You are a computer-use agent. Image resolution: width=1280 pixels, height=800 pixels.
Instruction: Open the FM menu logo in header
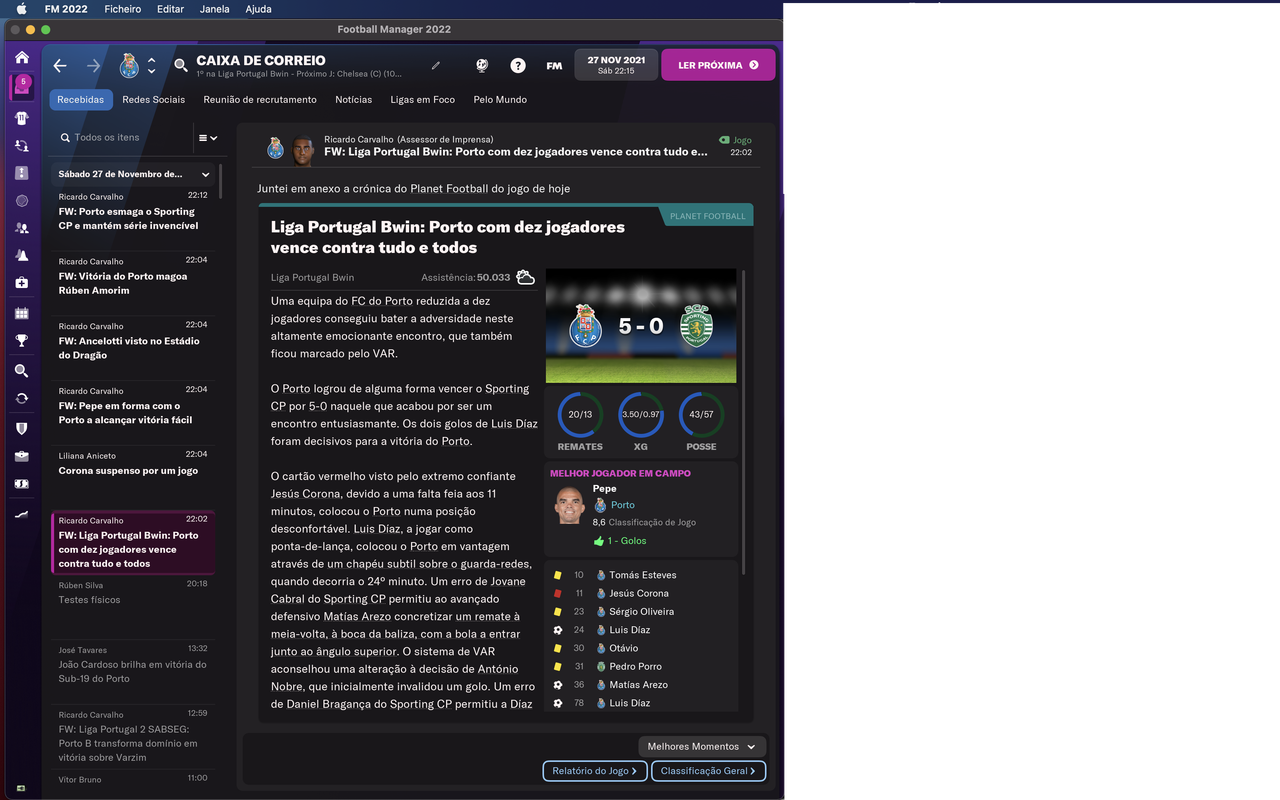(554, 66)
